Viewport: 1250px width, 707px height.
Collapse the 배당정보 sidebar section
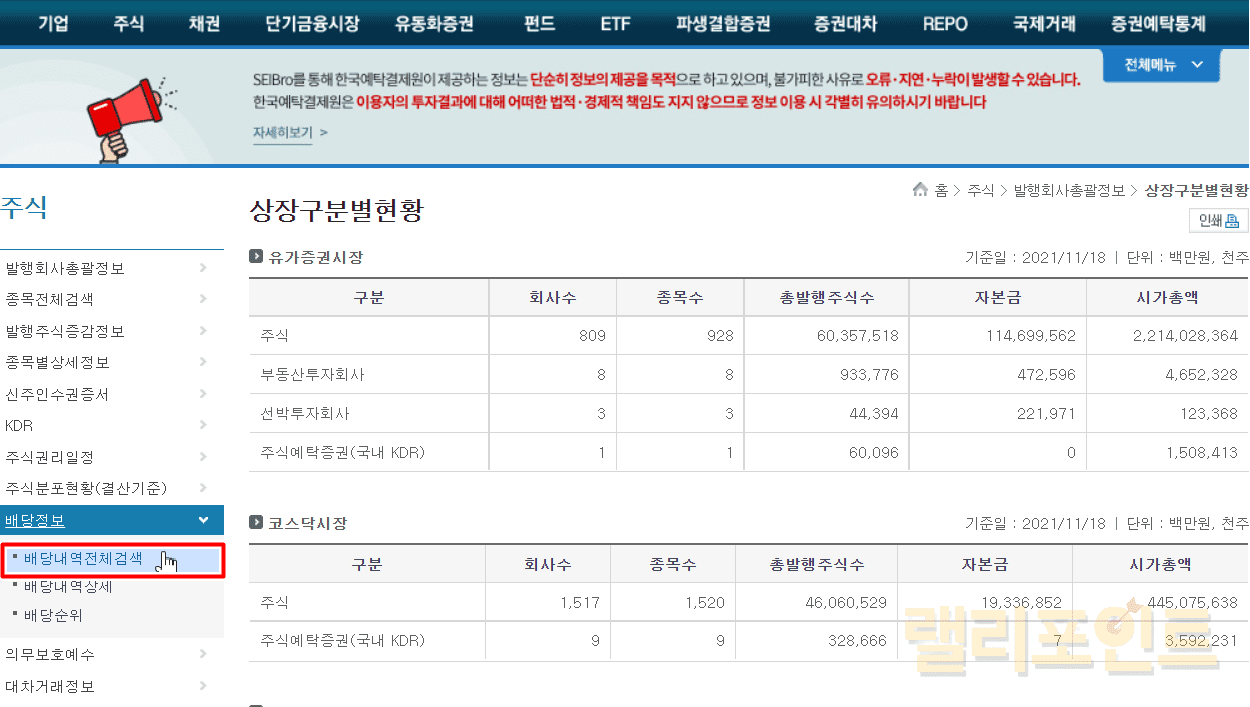click(203, 520)
